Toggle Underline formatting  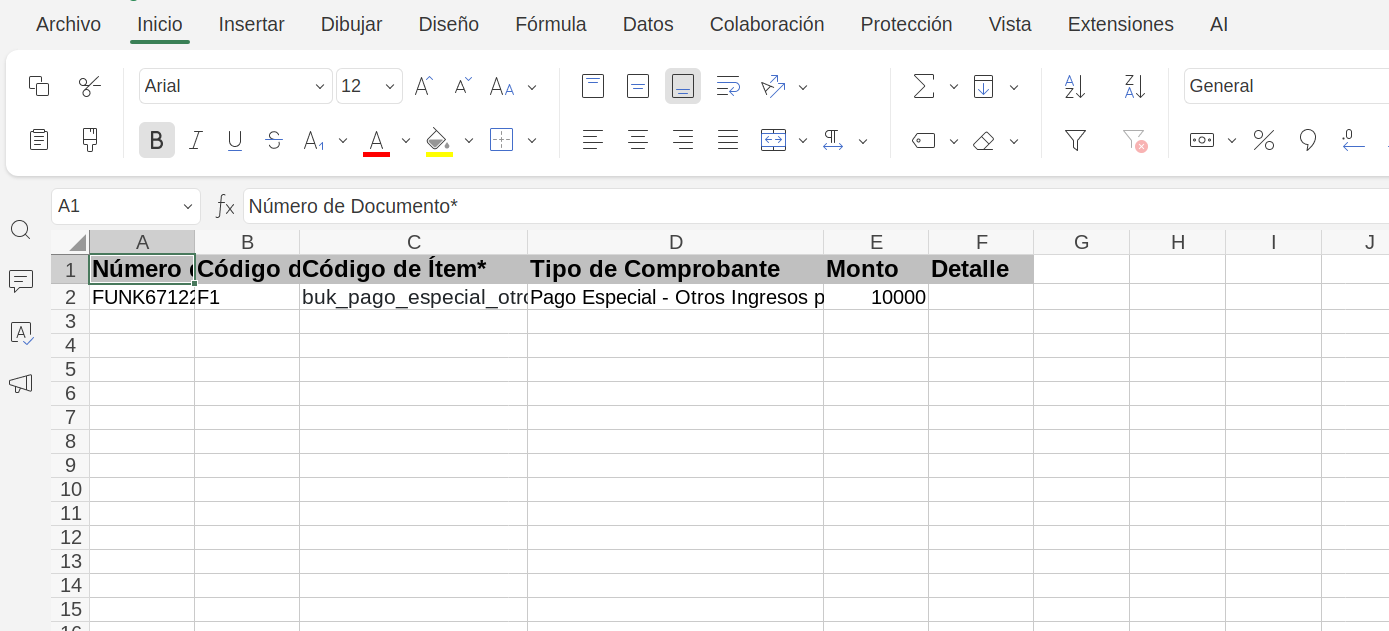pos(235,140)
